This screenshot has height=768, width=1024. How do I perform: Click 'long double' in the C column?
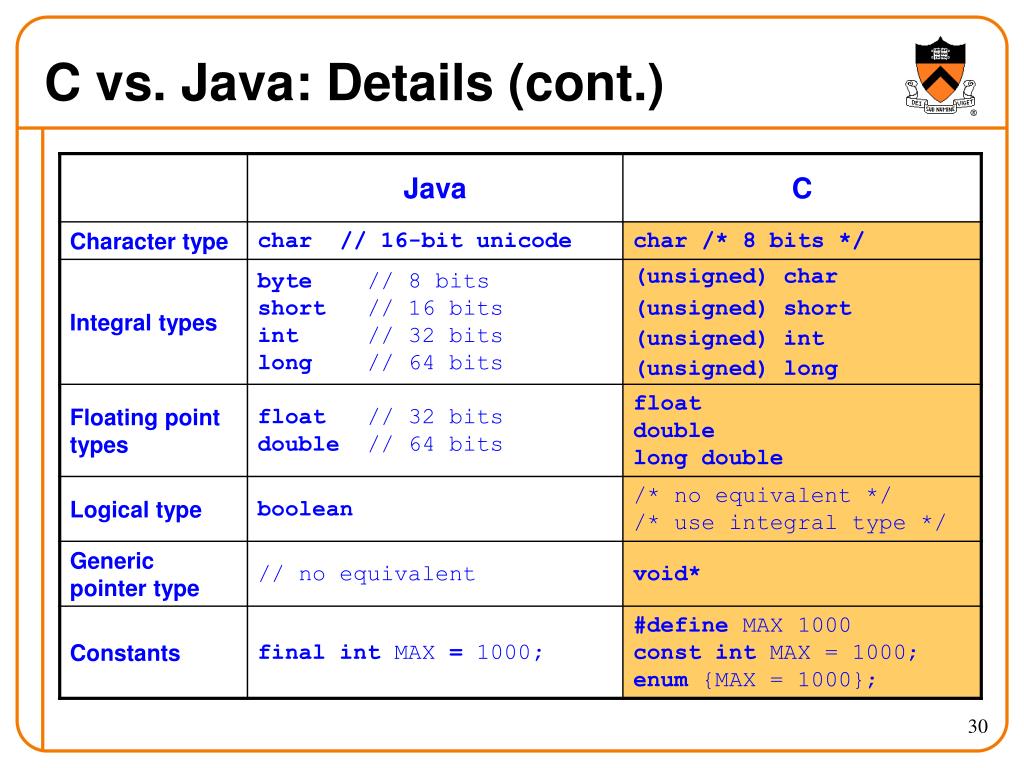coord(708,458)
